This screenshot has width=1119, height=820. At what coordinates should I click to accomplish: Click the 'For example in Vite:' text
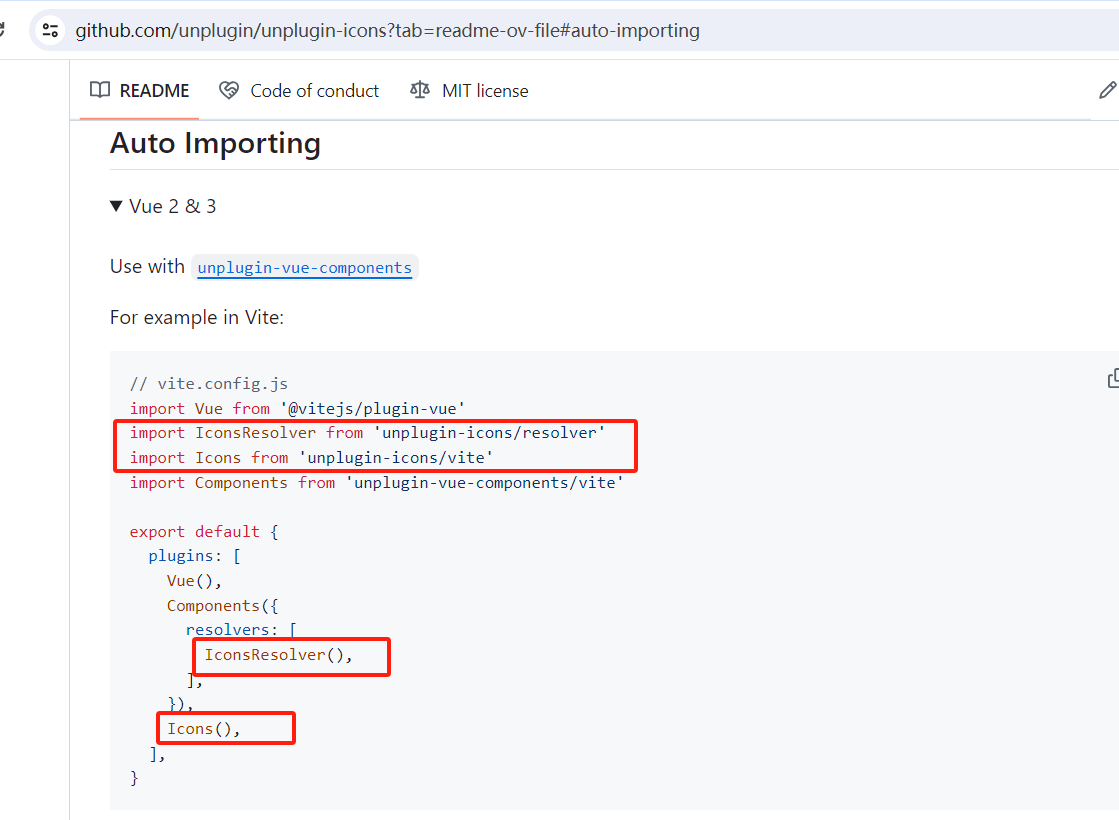click(x=197, y=318)
